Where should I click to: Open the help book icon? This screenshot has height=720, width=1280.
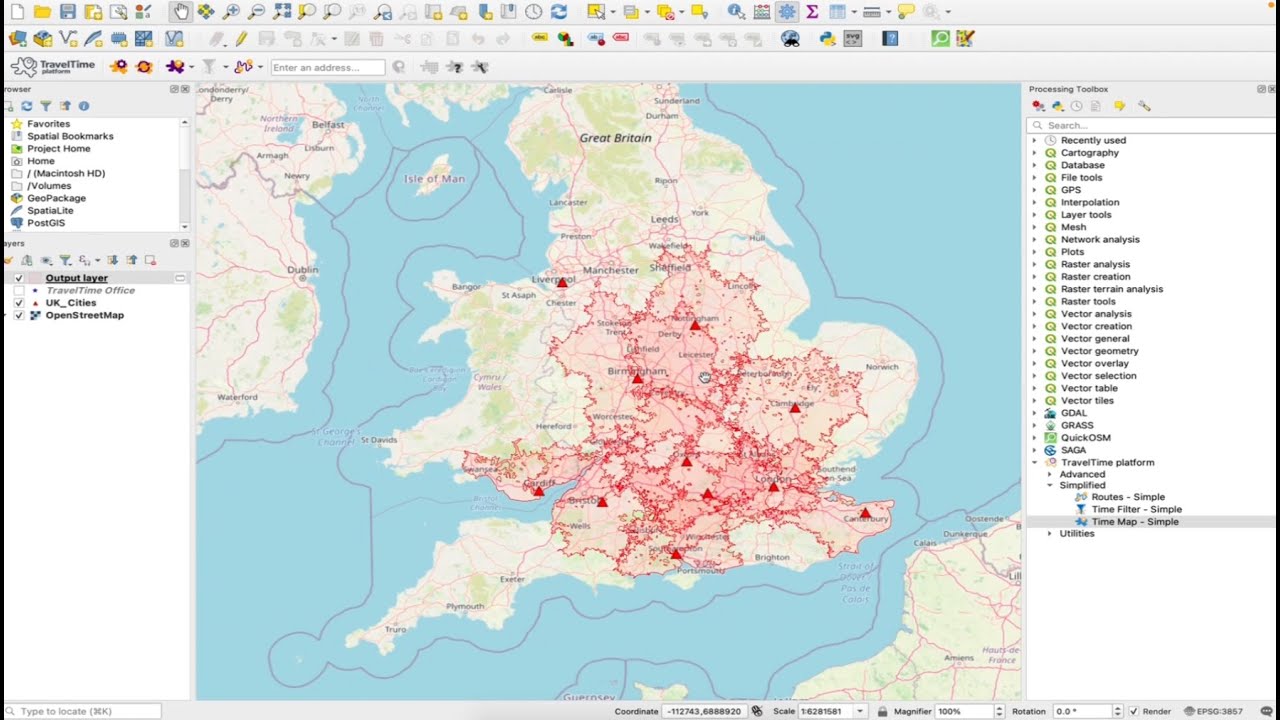pyautogui.click(x=890, y=38)
